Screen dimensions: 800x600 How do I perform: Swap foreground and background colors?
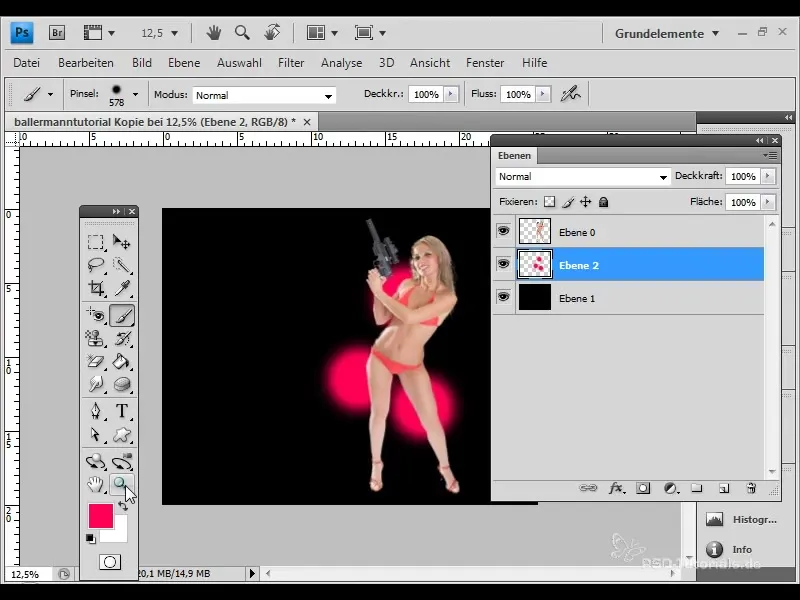123,506
